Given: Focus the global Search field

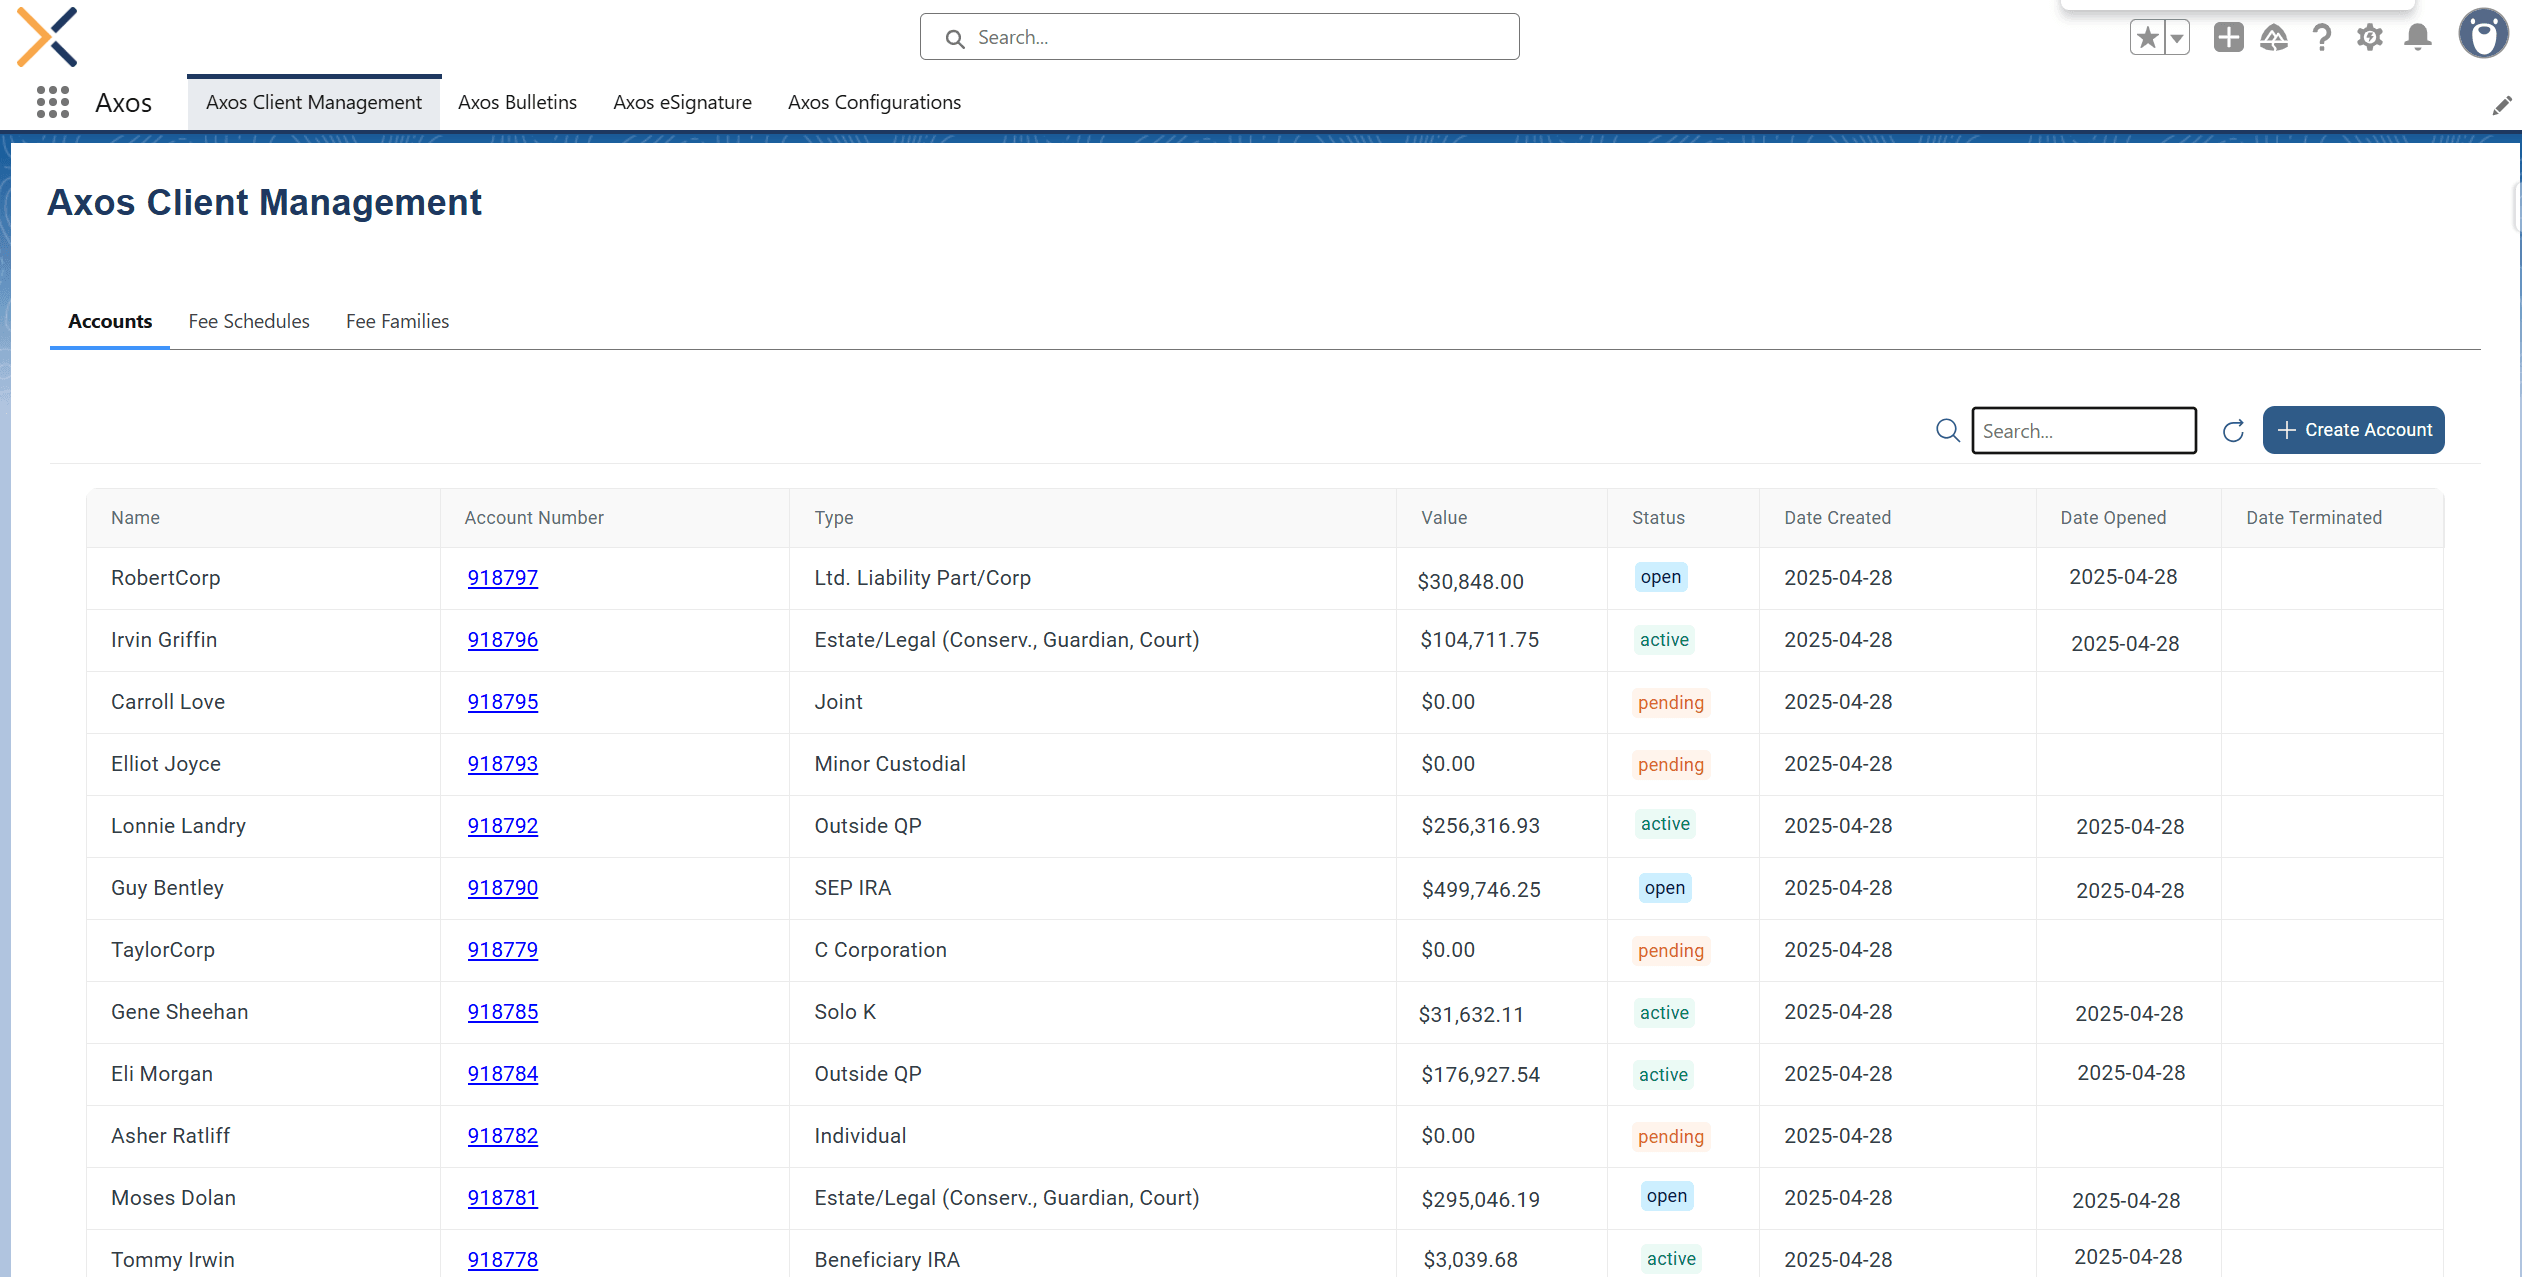Looking at the screenshot, I should pyautogui.click(x=1220, y=37).
